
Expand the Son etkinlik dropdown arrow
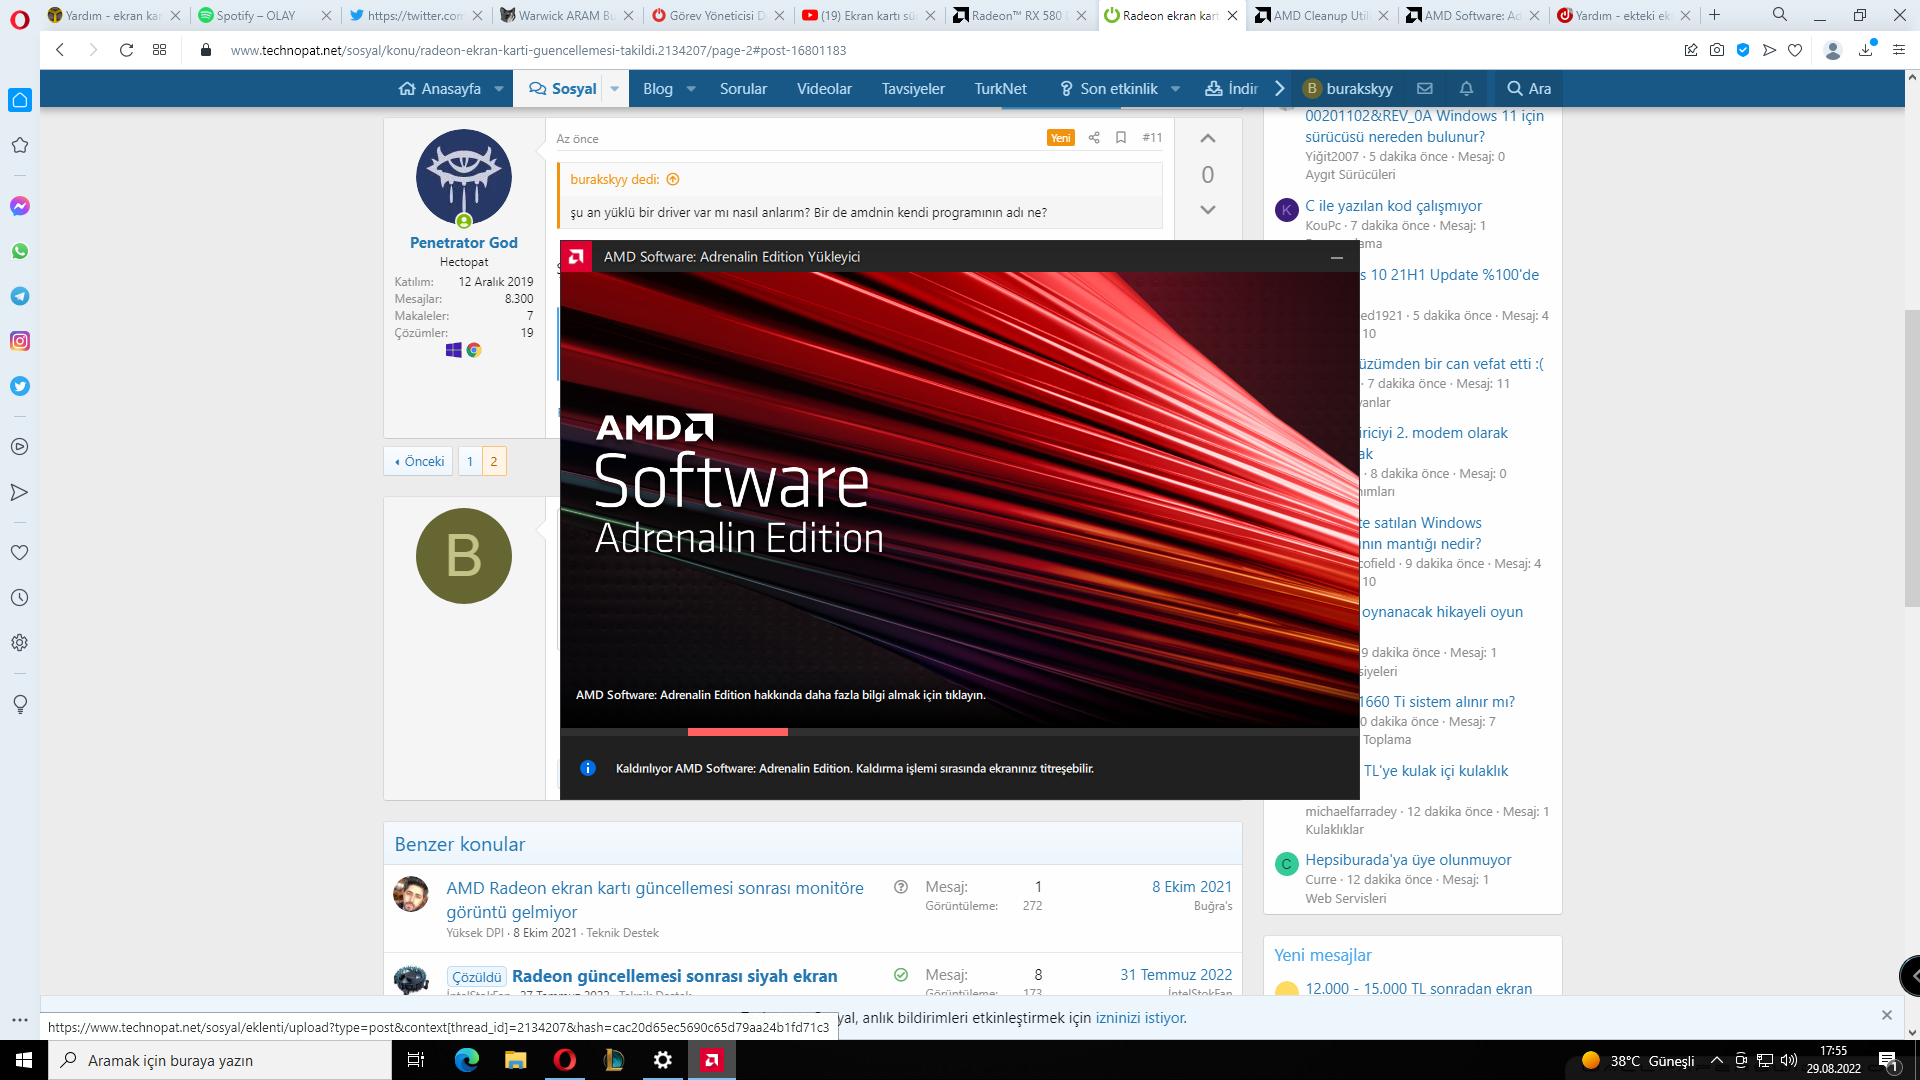coord(1176,88)
